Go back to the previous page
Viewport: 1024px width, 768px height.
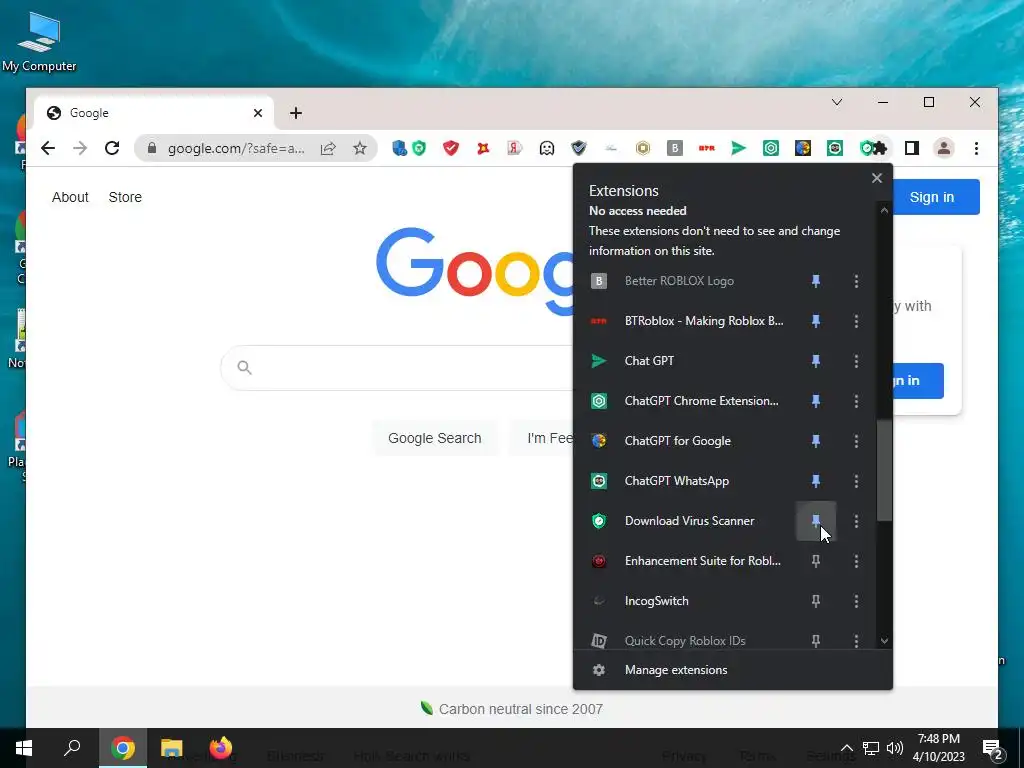point(48,148)
